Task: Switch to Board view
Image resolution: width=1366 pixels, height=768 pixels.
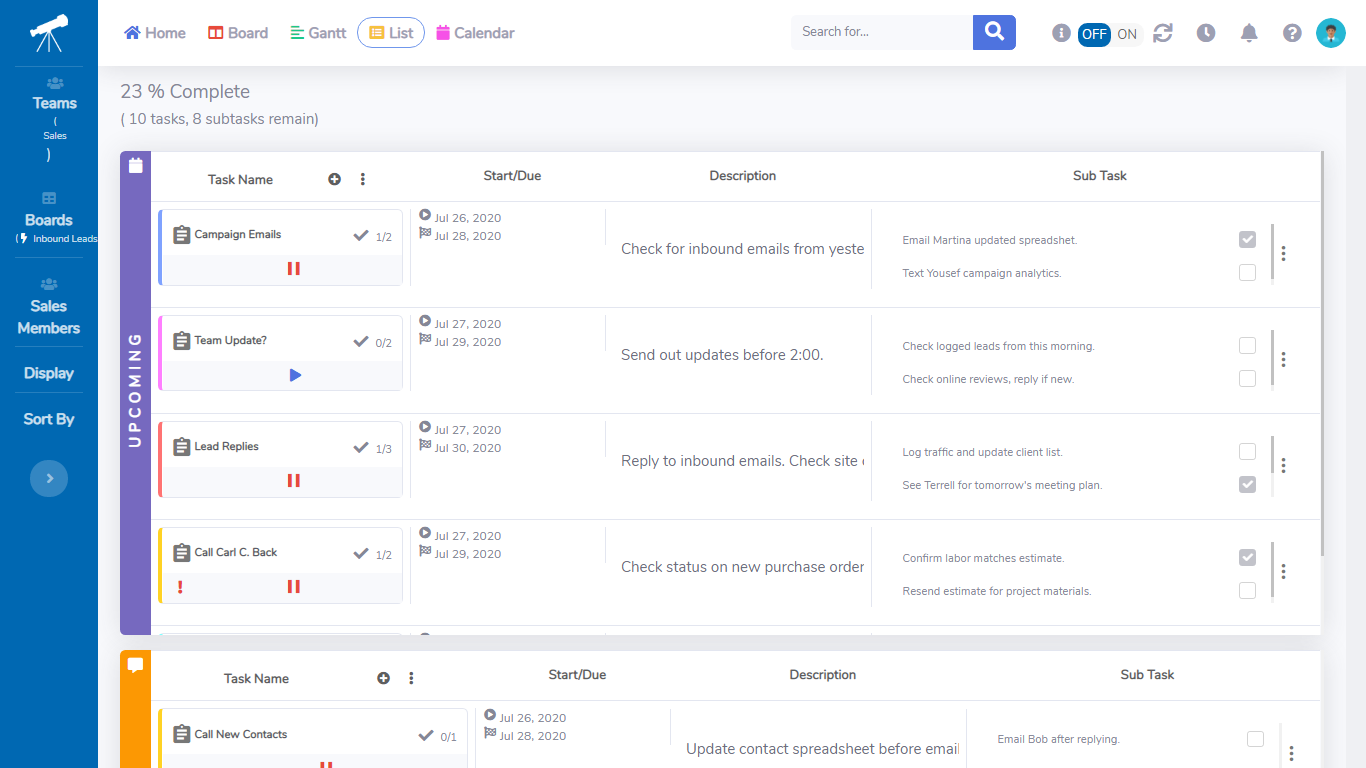Action: coord(238,33)
